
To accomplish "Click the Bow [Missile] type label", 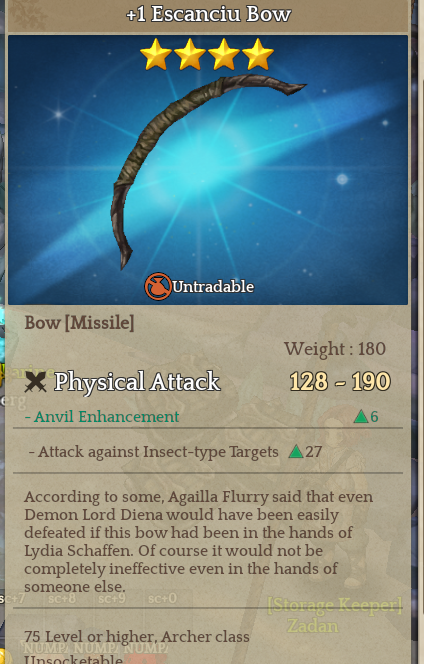I will pyautogui.click(x=79, y=323).
